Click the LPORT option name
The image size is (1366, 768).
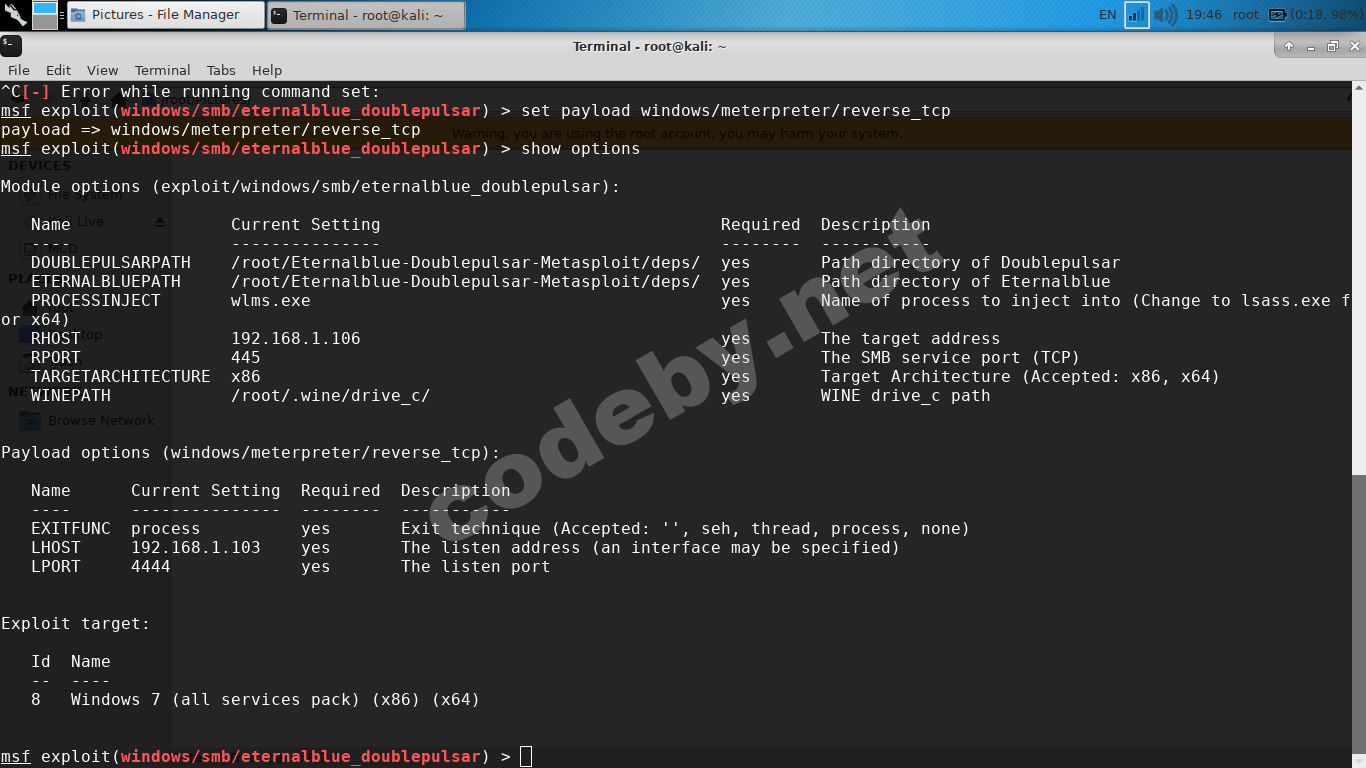coord(56,566)
